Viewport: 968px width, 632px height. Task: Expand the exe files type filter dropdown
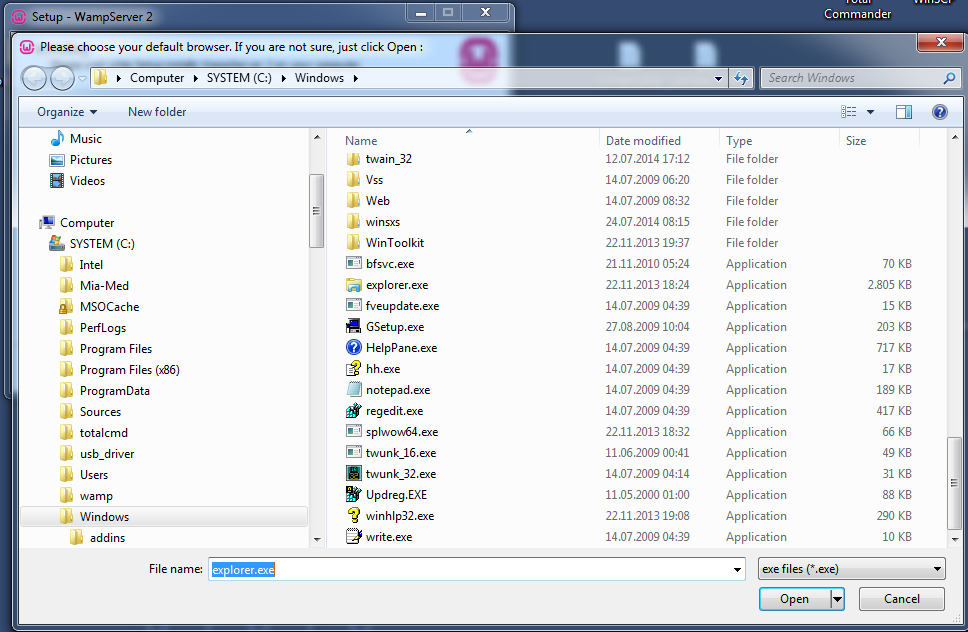click(x=852, y=569)
